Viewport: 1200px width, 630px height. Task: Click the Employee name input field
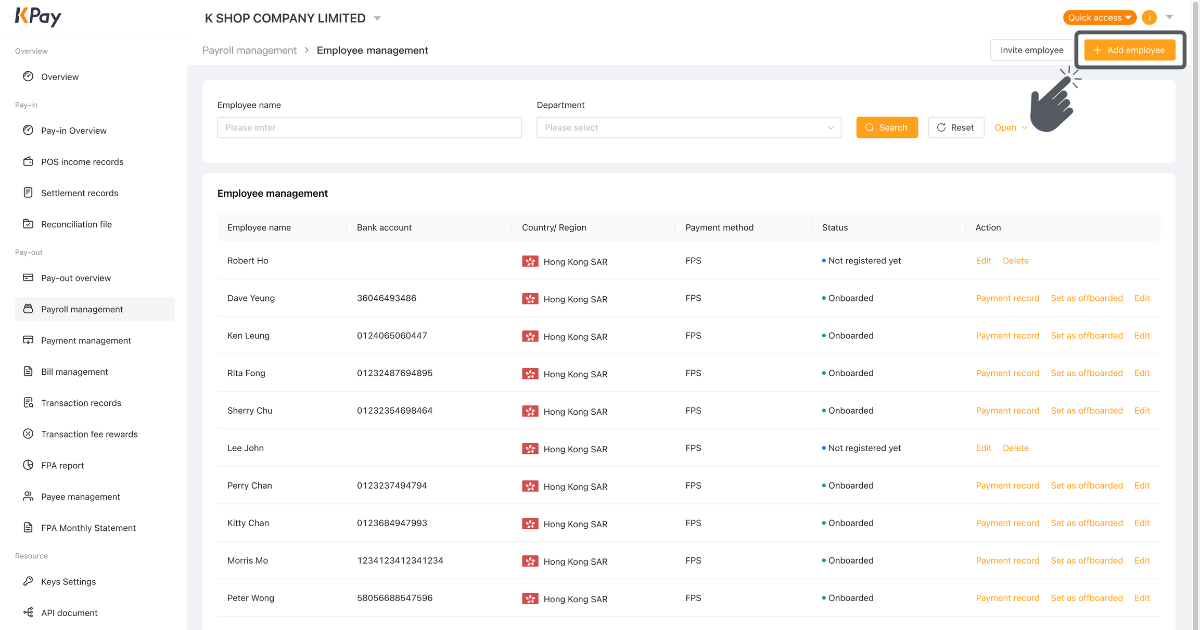pyautogui.click(x=368, y=127)
